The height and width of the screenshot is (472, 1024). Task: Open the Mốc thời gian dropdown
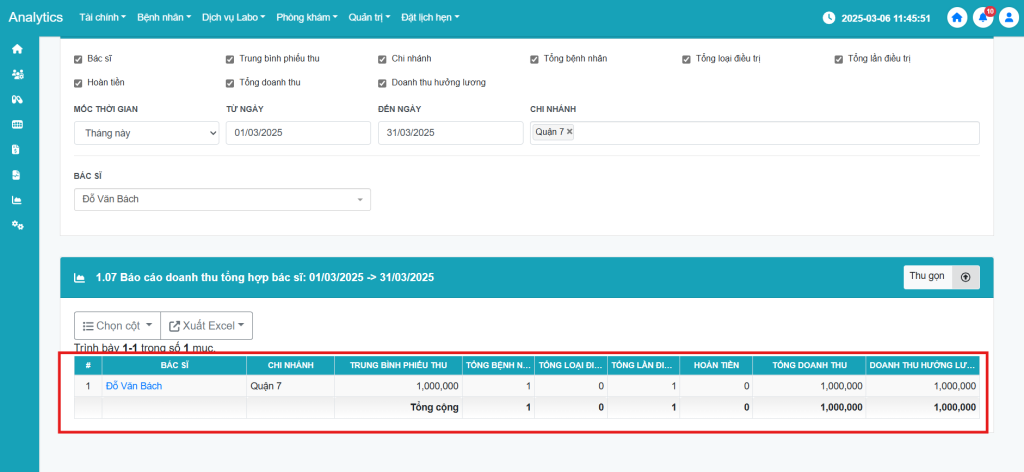[x=146, y=133]
